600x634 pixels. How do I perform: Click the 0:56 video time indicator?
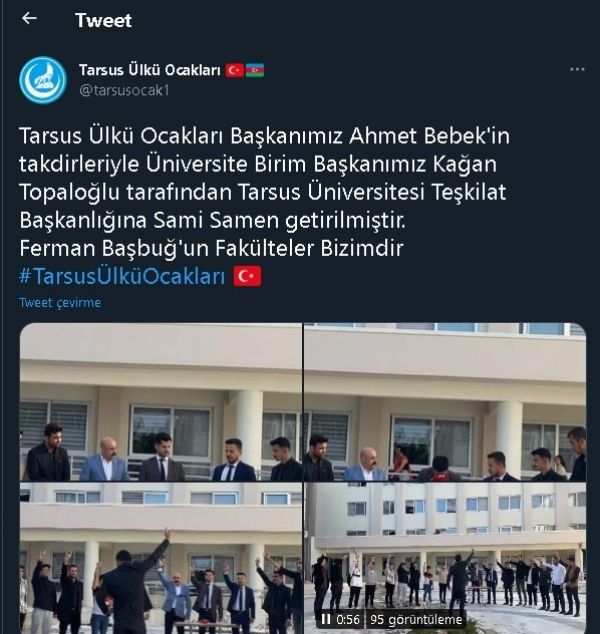[348, 619]
